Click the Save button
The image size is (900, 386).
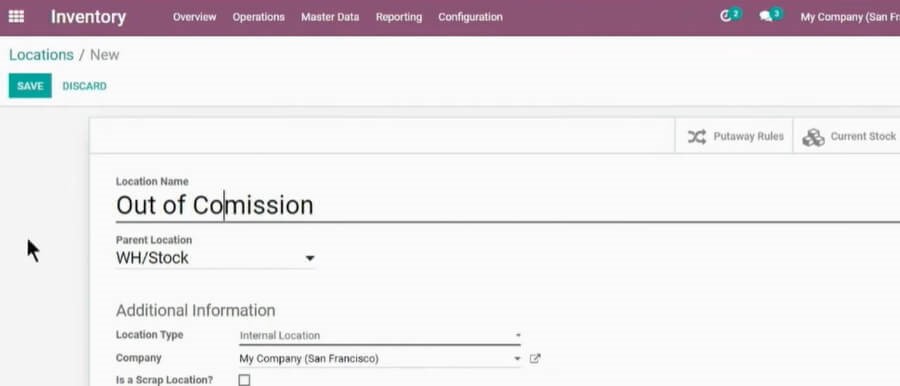tap(30, 86)
